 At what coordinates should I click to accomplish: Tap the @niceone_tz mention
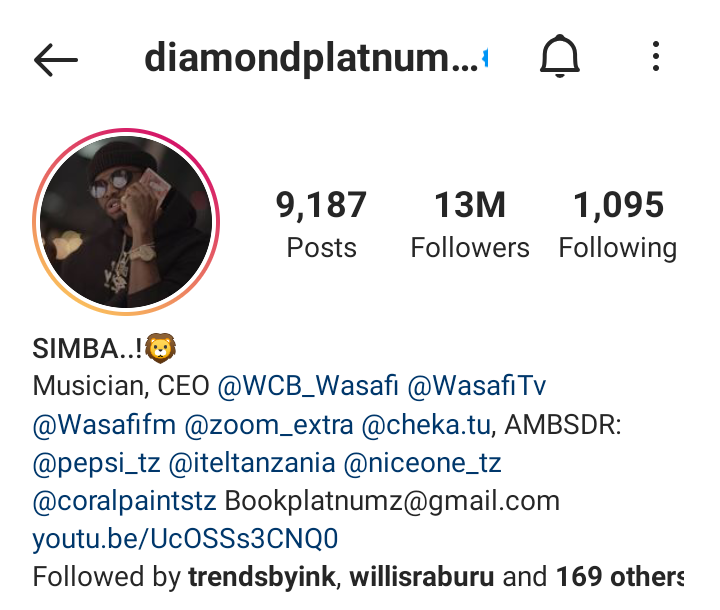coord(422,463)
